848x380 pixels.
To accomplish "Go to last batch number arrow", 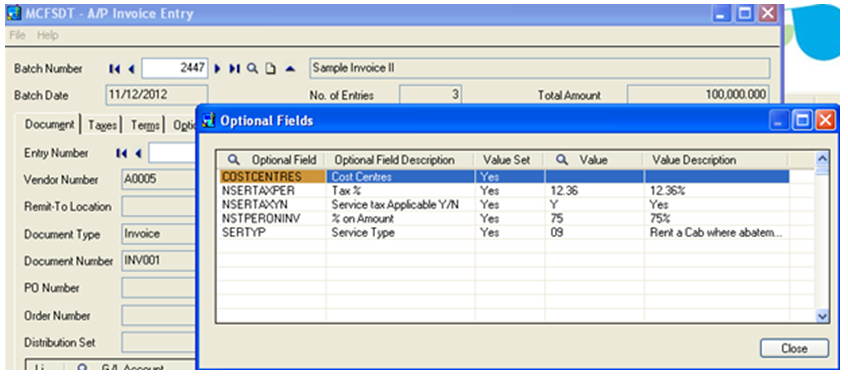I will pyautogui.click(x=234, y=69).
